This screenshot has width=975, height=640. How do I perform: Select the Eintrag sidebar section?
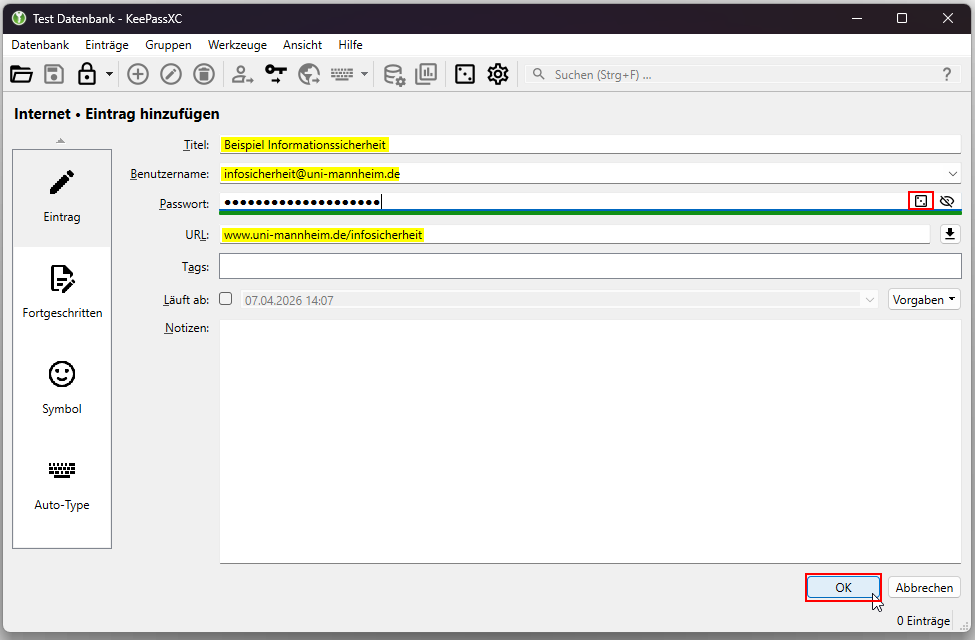click(x=62, y=198)
